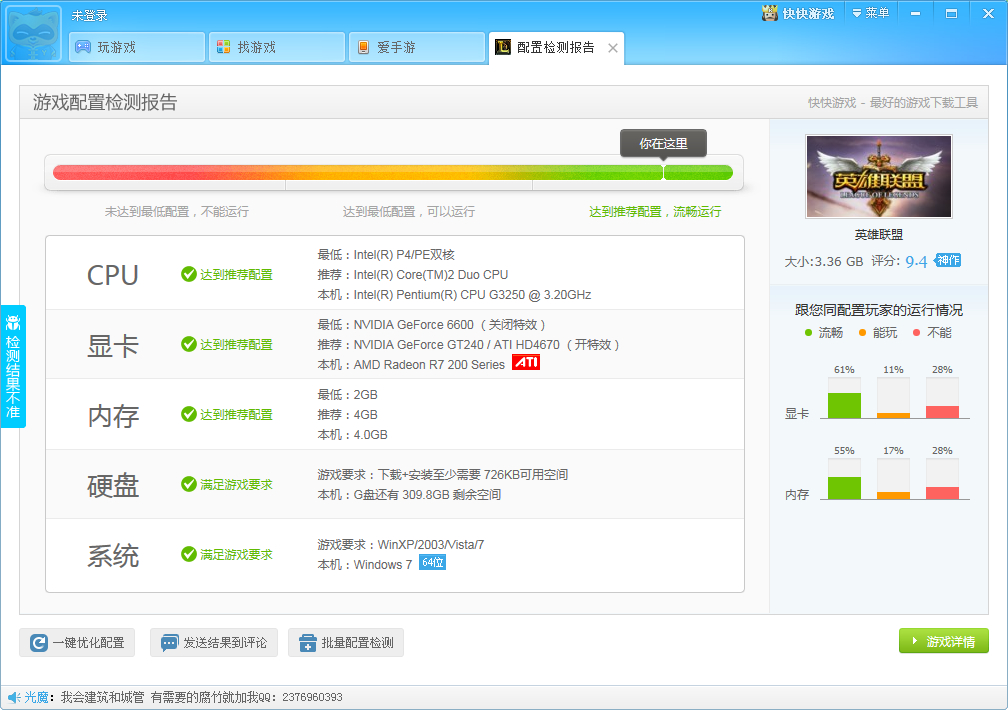The width and height of the screenshot is (1008, 710).
Task: Click the green checkmark in 系统 row
Action: (188, 554)
